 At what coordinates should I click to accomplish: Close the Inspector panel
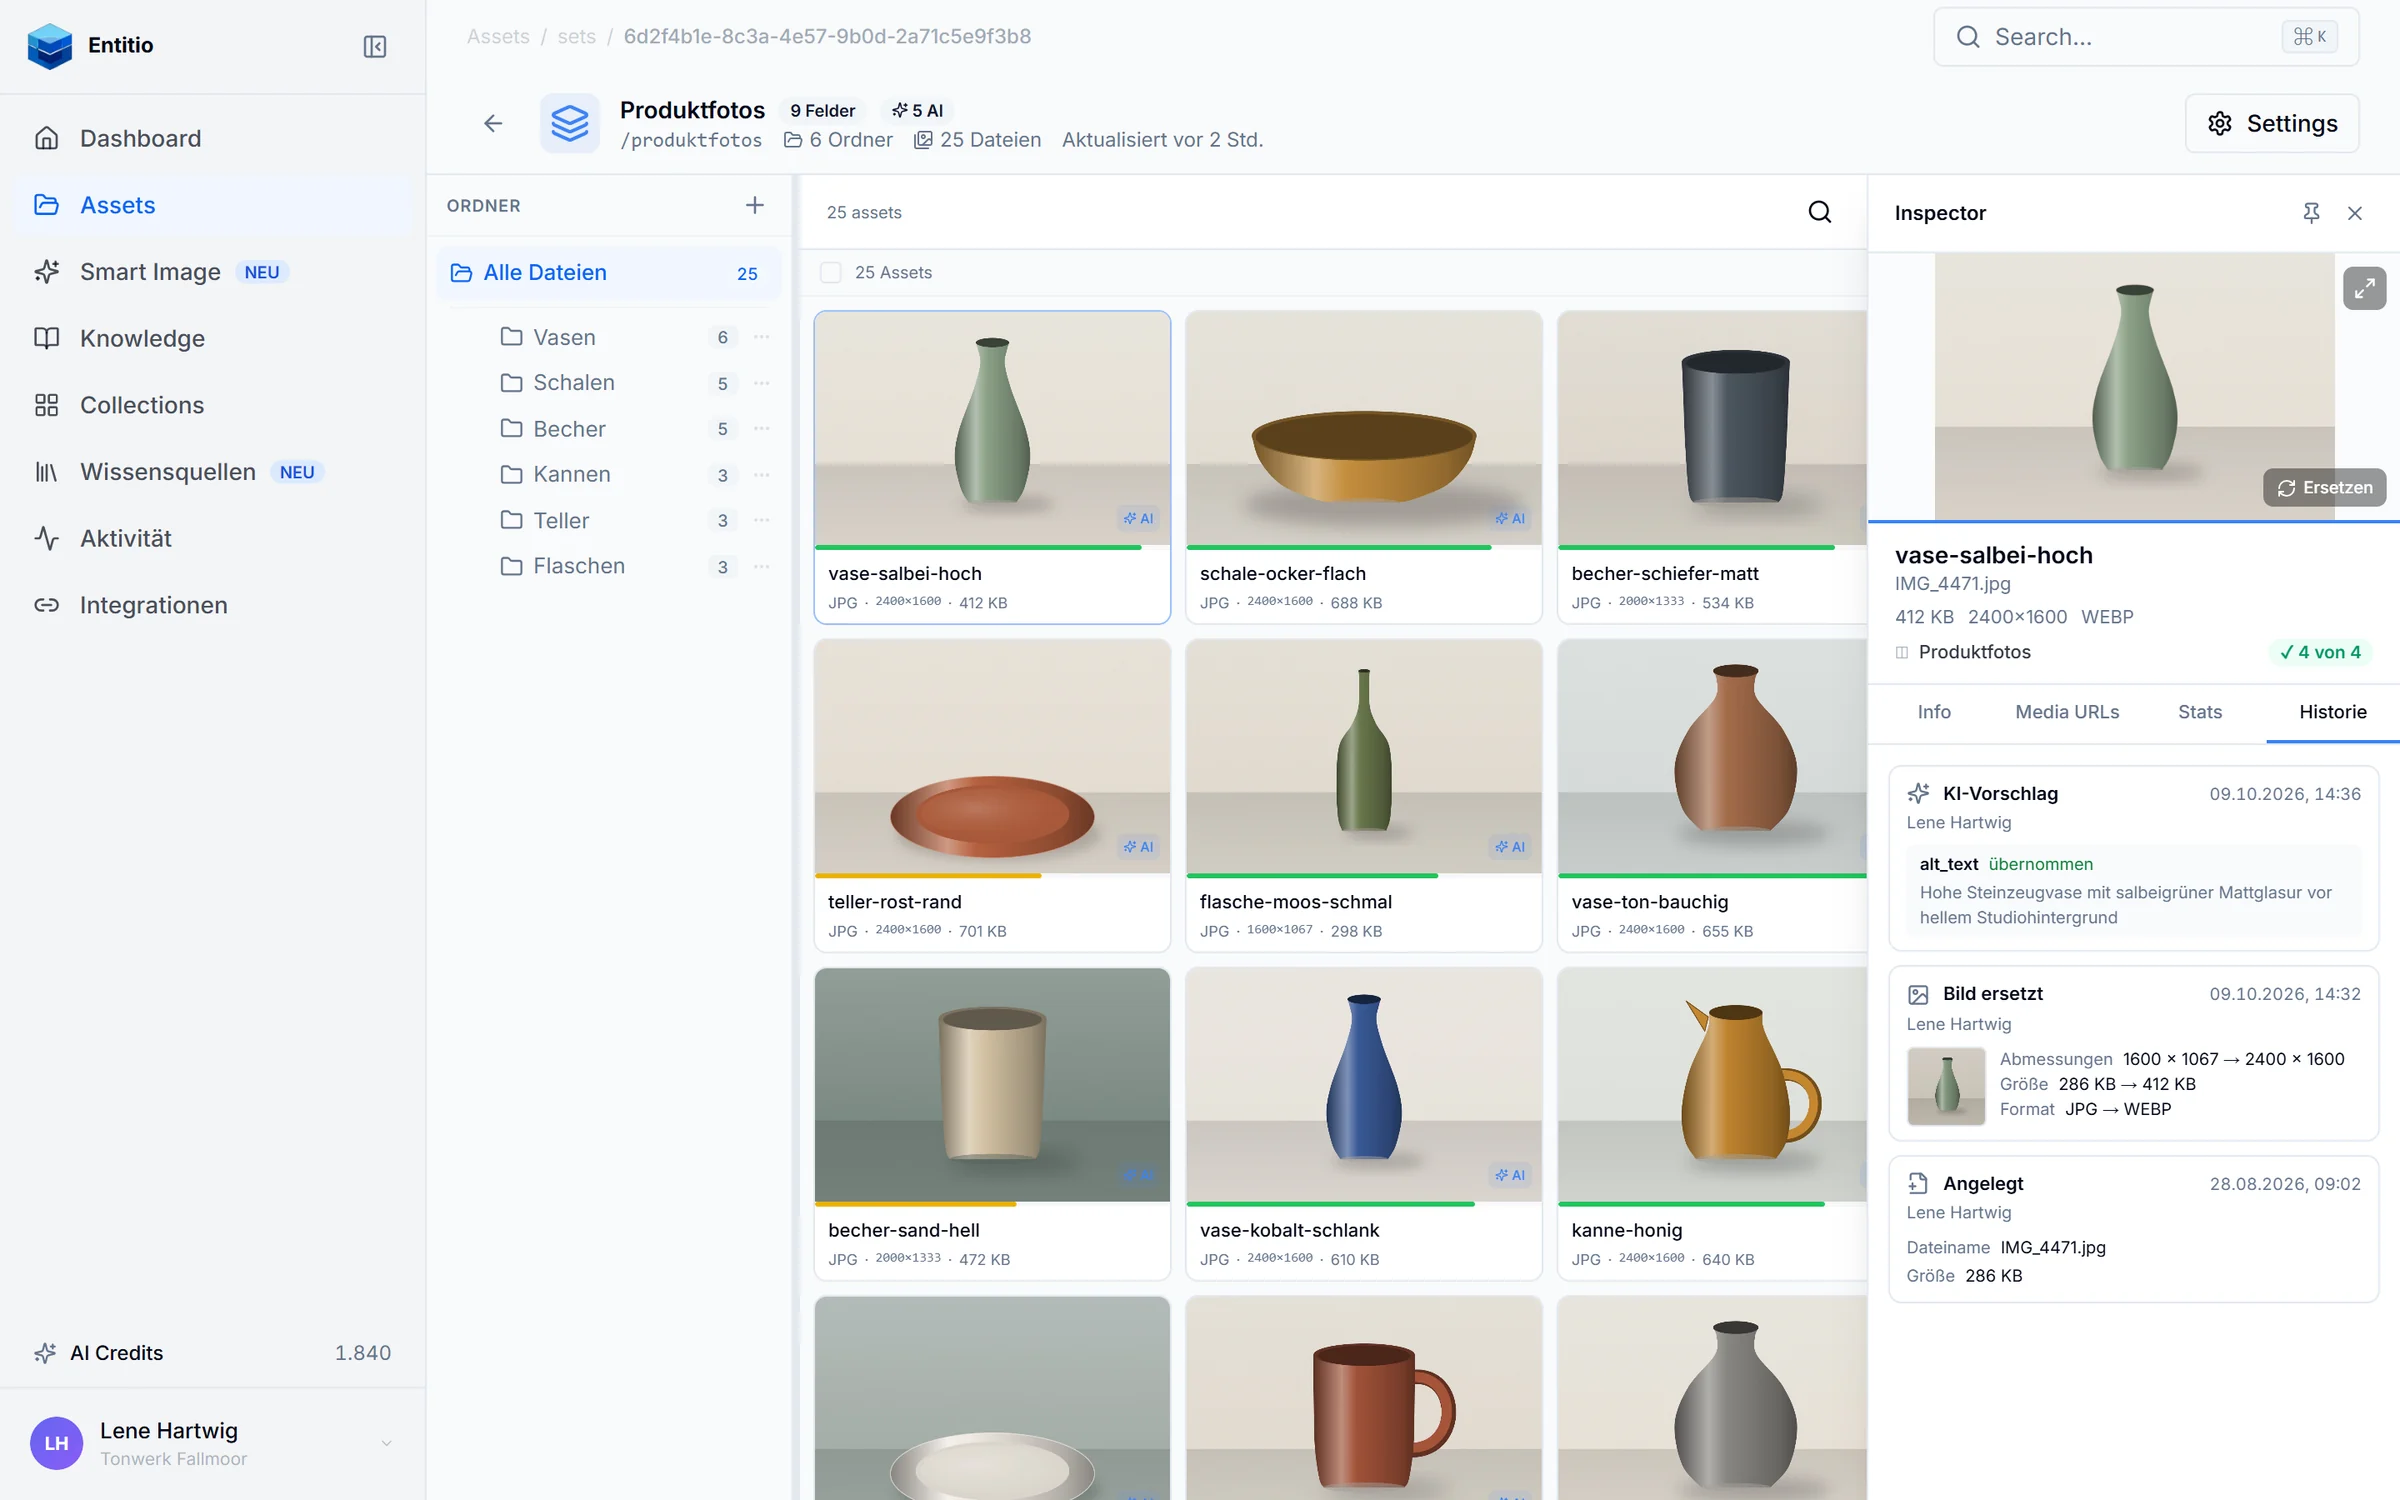click(2355, 213)
